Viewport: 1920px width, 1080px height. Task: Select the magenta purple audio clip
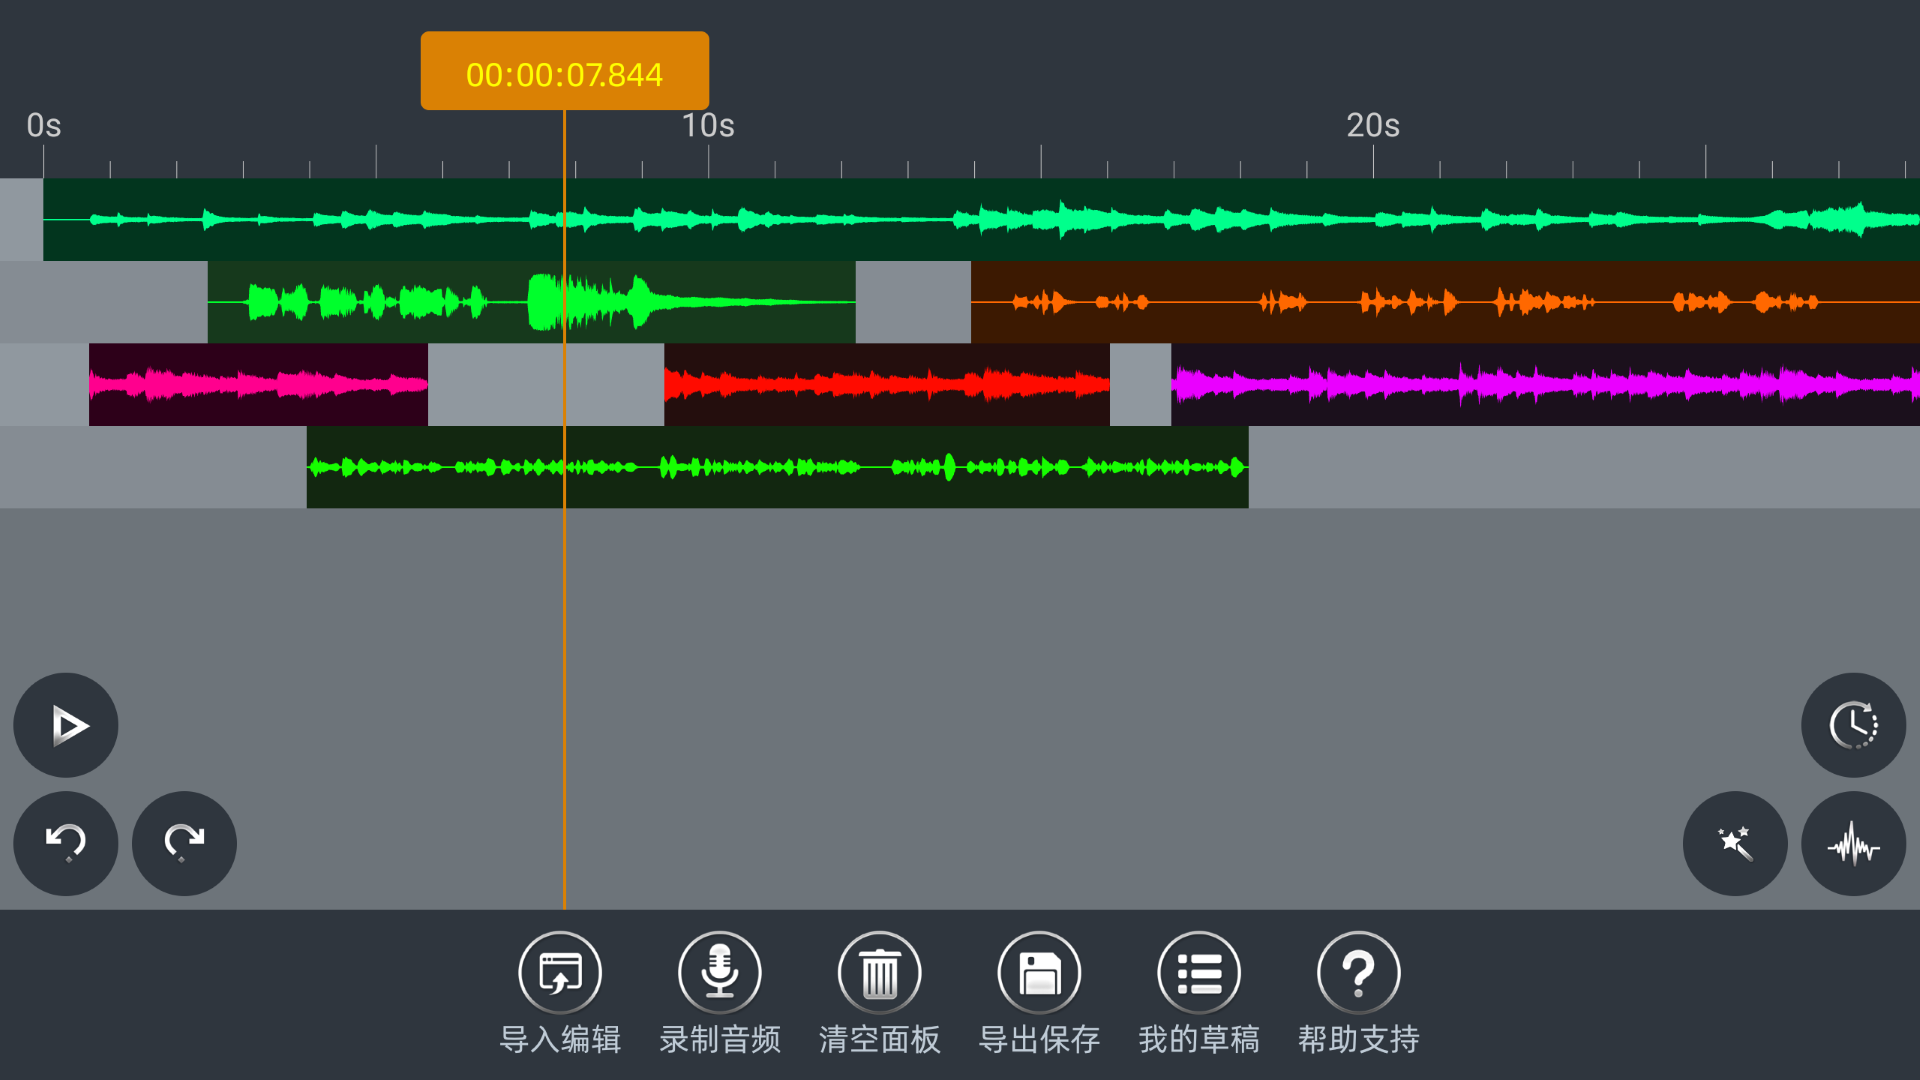[x=1544, y=384]
